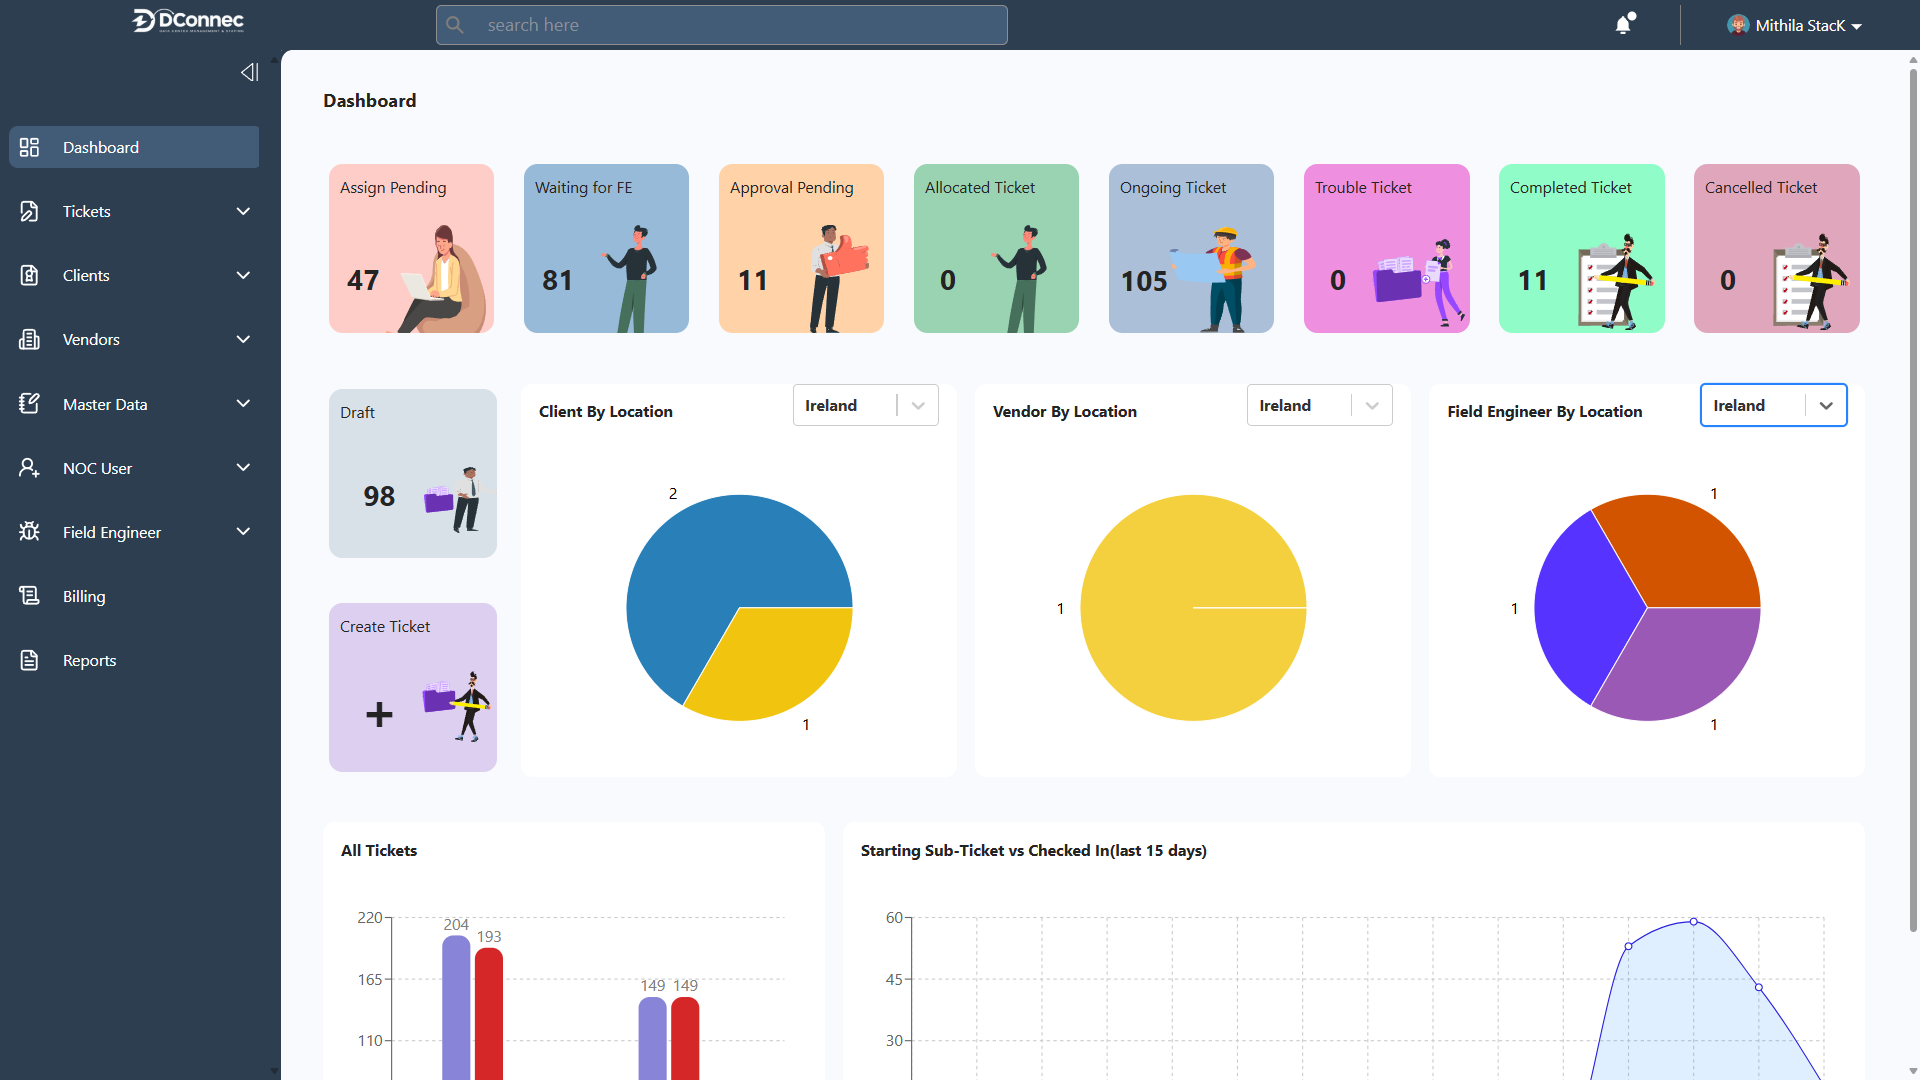Collapse the sidebar with arrow icon
The height and width of the screenshot is (1080, 1920).
click(x=249, y=72)
